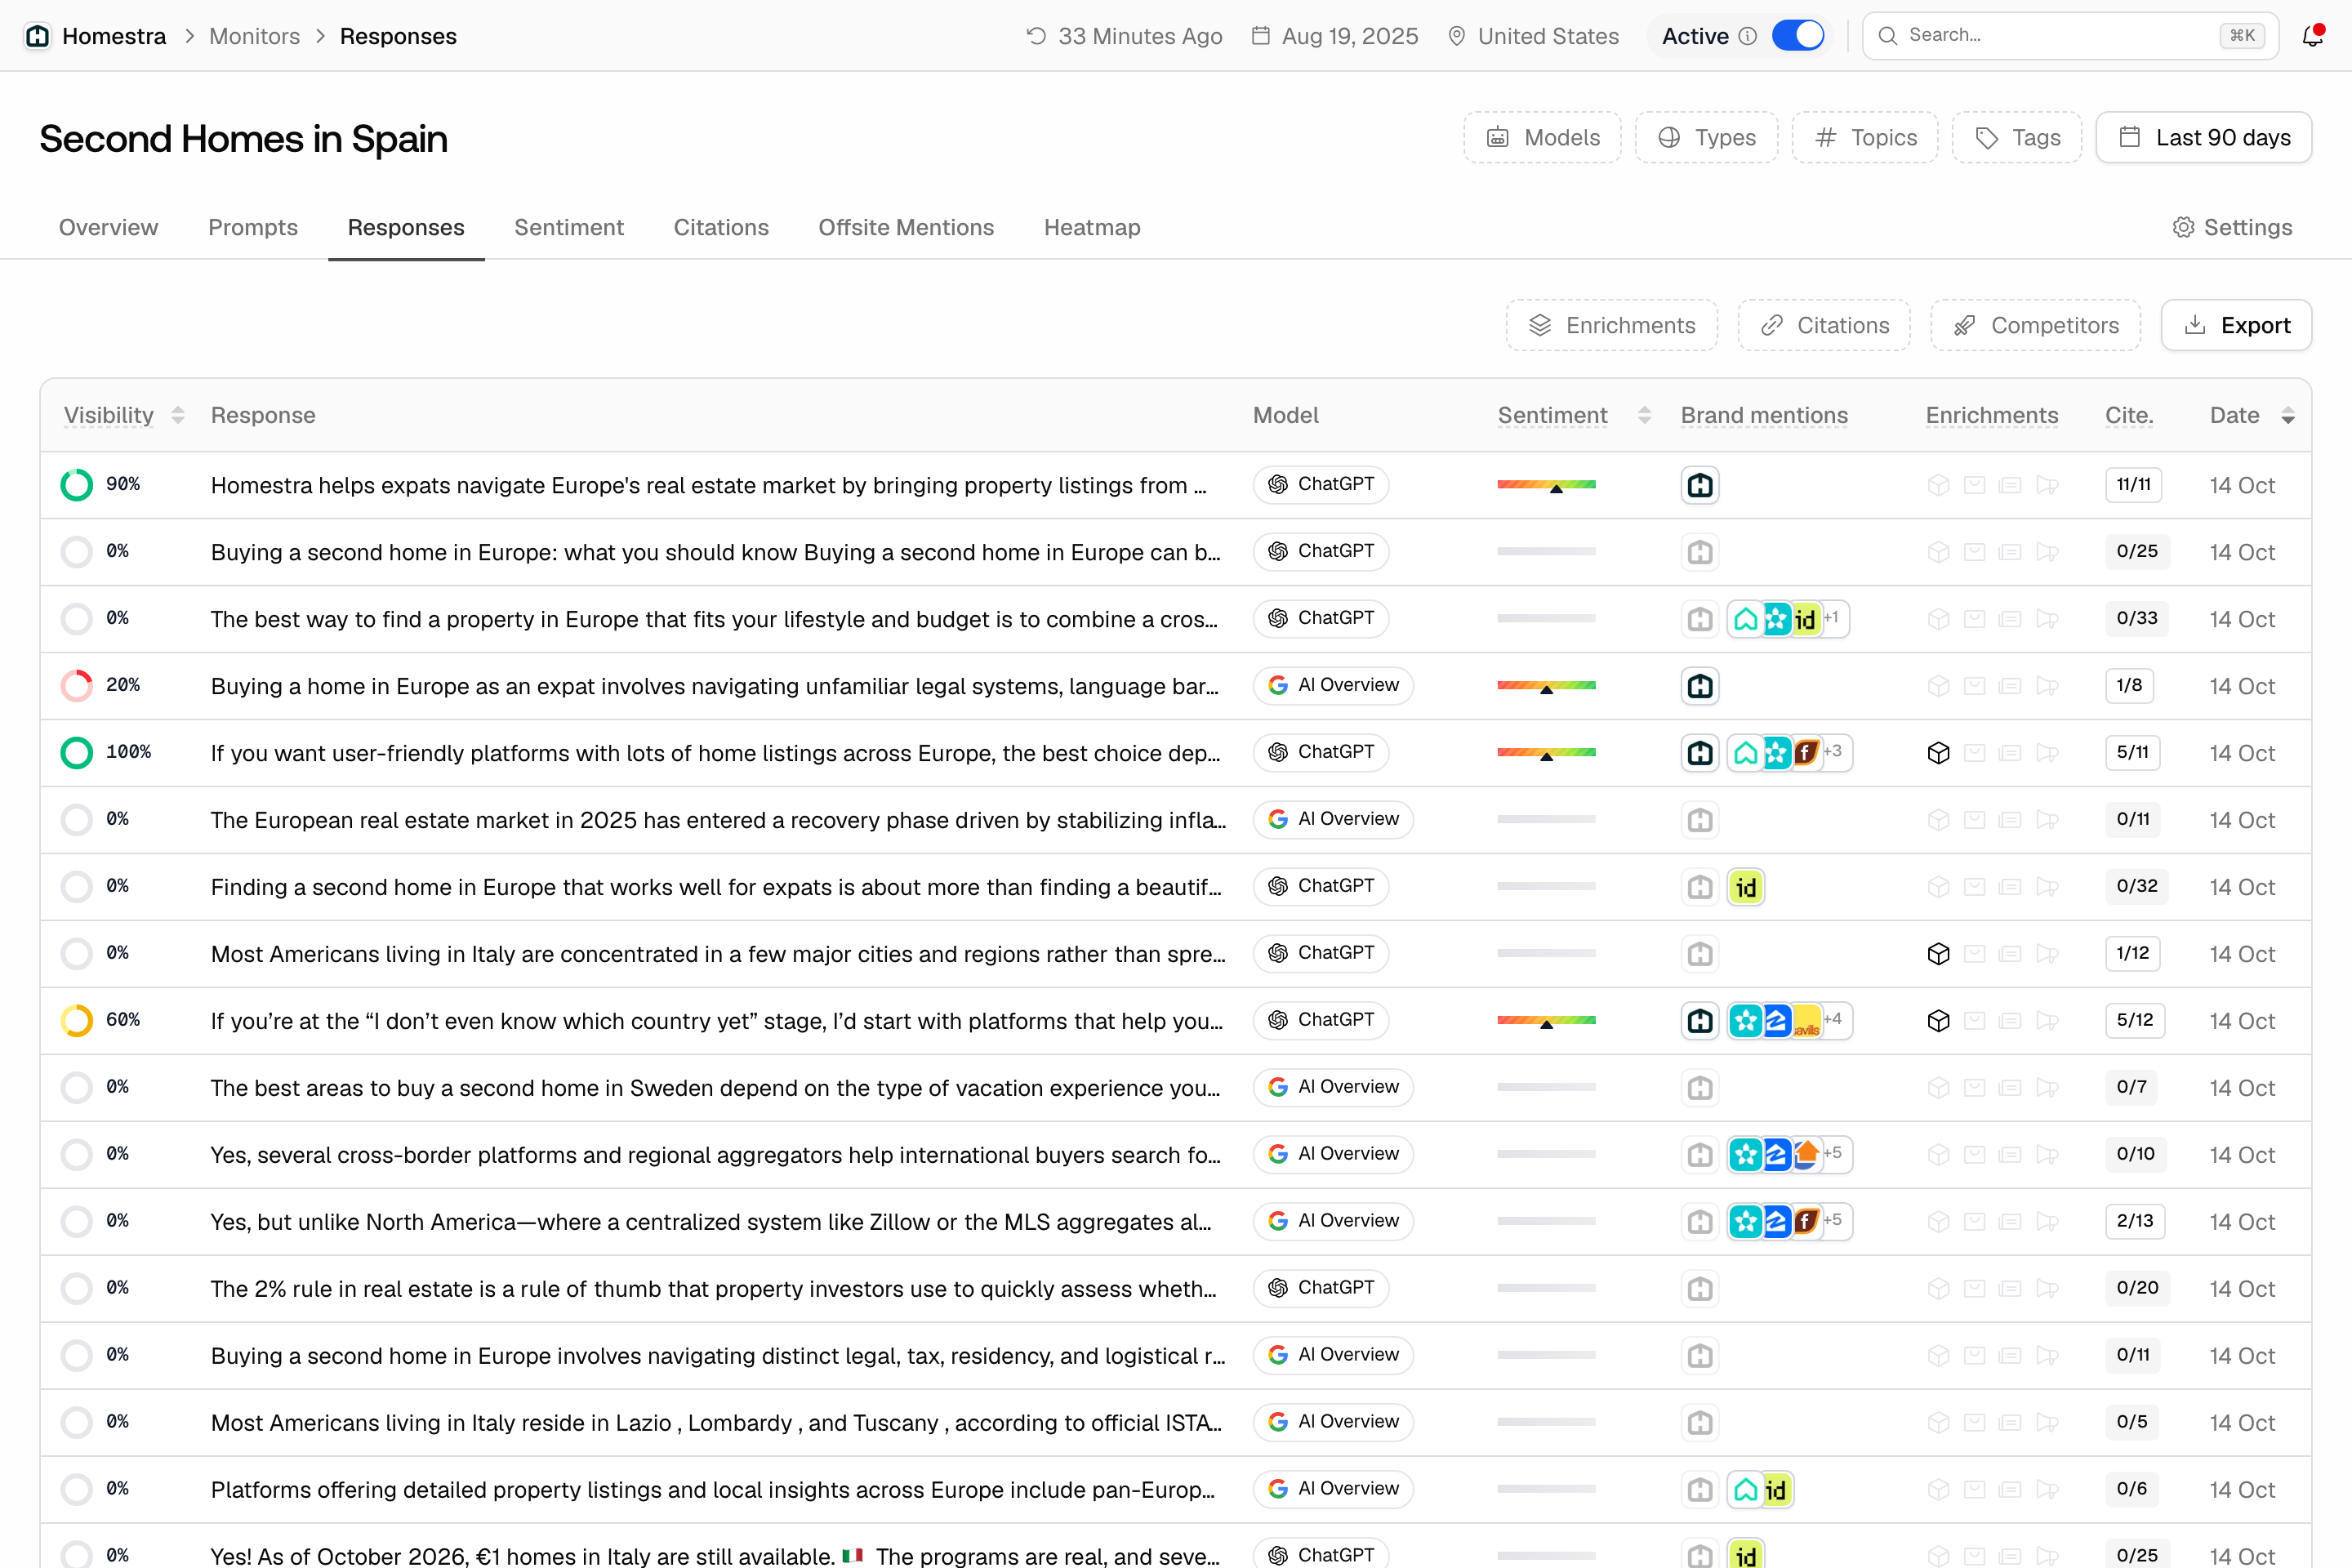Open the Offsite Mentions tab

(x=906, y=227)
